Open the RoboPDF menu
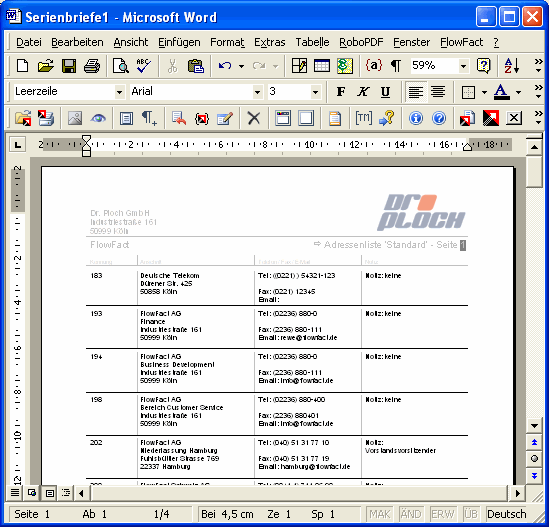The width and height of the screenshot is (549, 527). (x=361, y=42)
